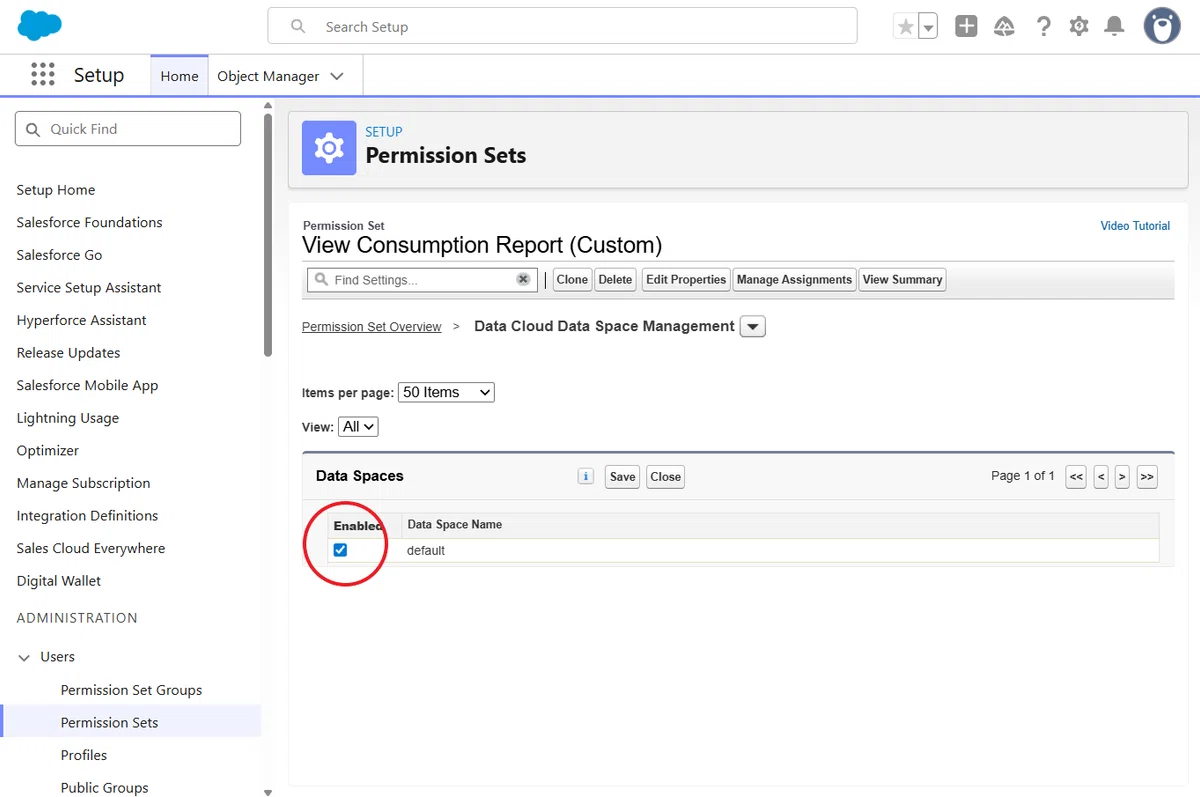Go to the last page of Data Spaces
This screenshot has width=1200, height=797.
tap(1147, 477)
